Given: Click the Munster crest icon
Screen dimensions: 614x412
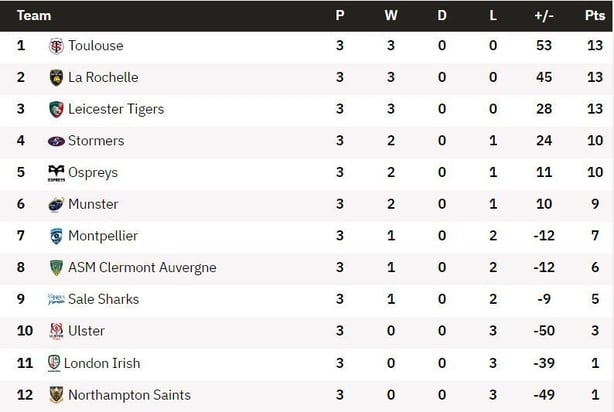Looking at the screenshot, I should pyautogui.click(x=56, y=205).
